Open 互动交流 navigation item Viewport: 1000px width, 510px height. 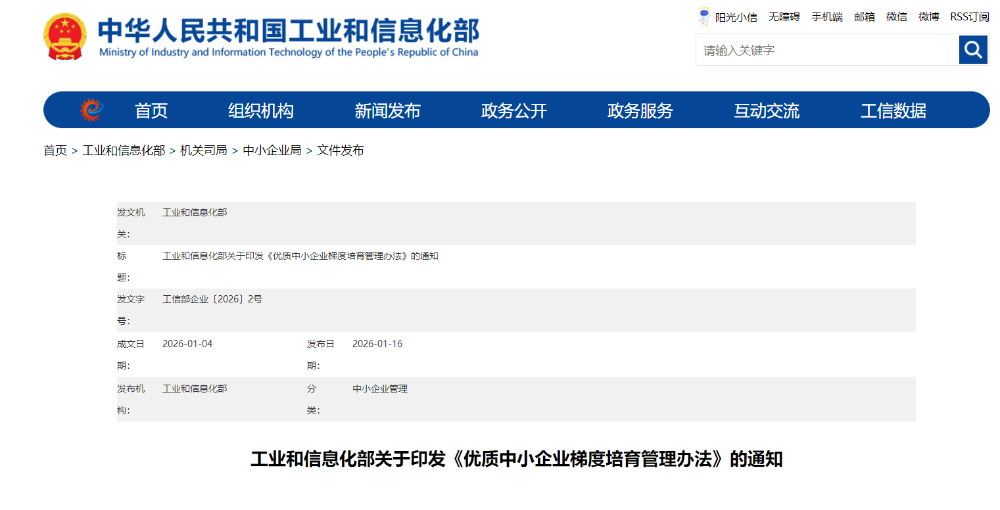[x=767, y=111]
